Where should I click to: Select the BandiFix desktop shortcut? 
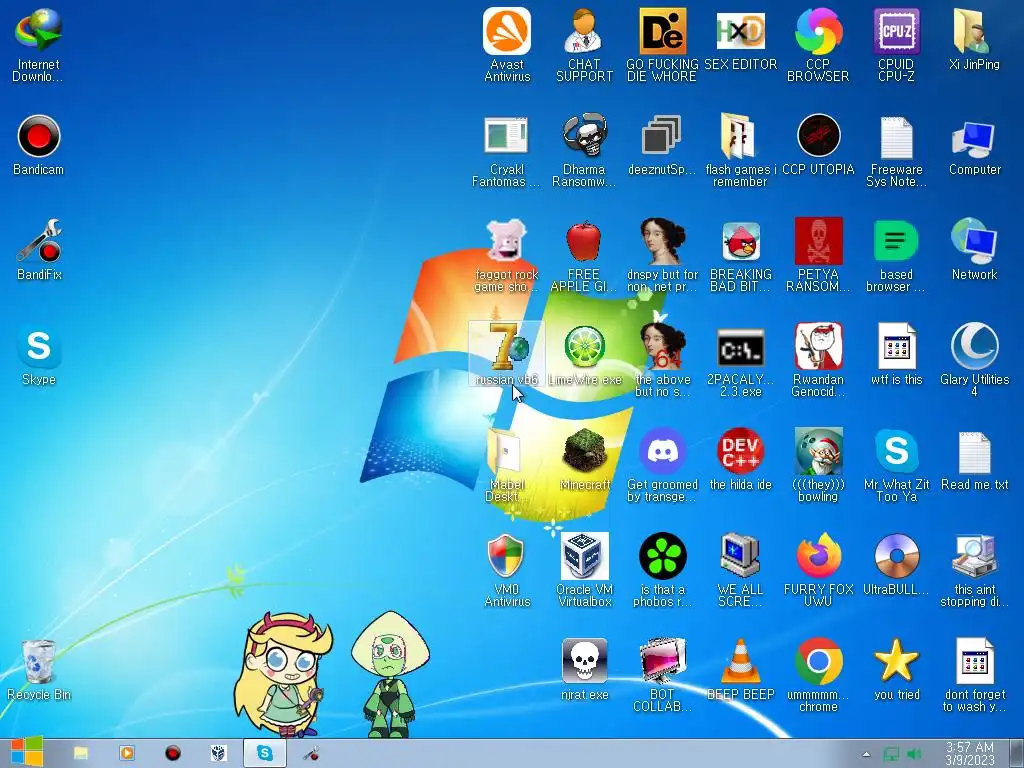tap(39, 250)
